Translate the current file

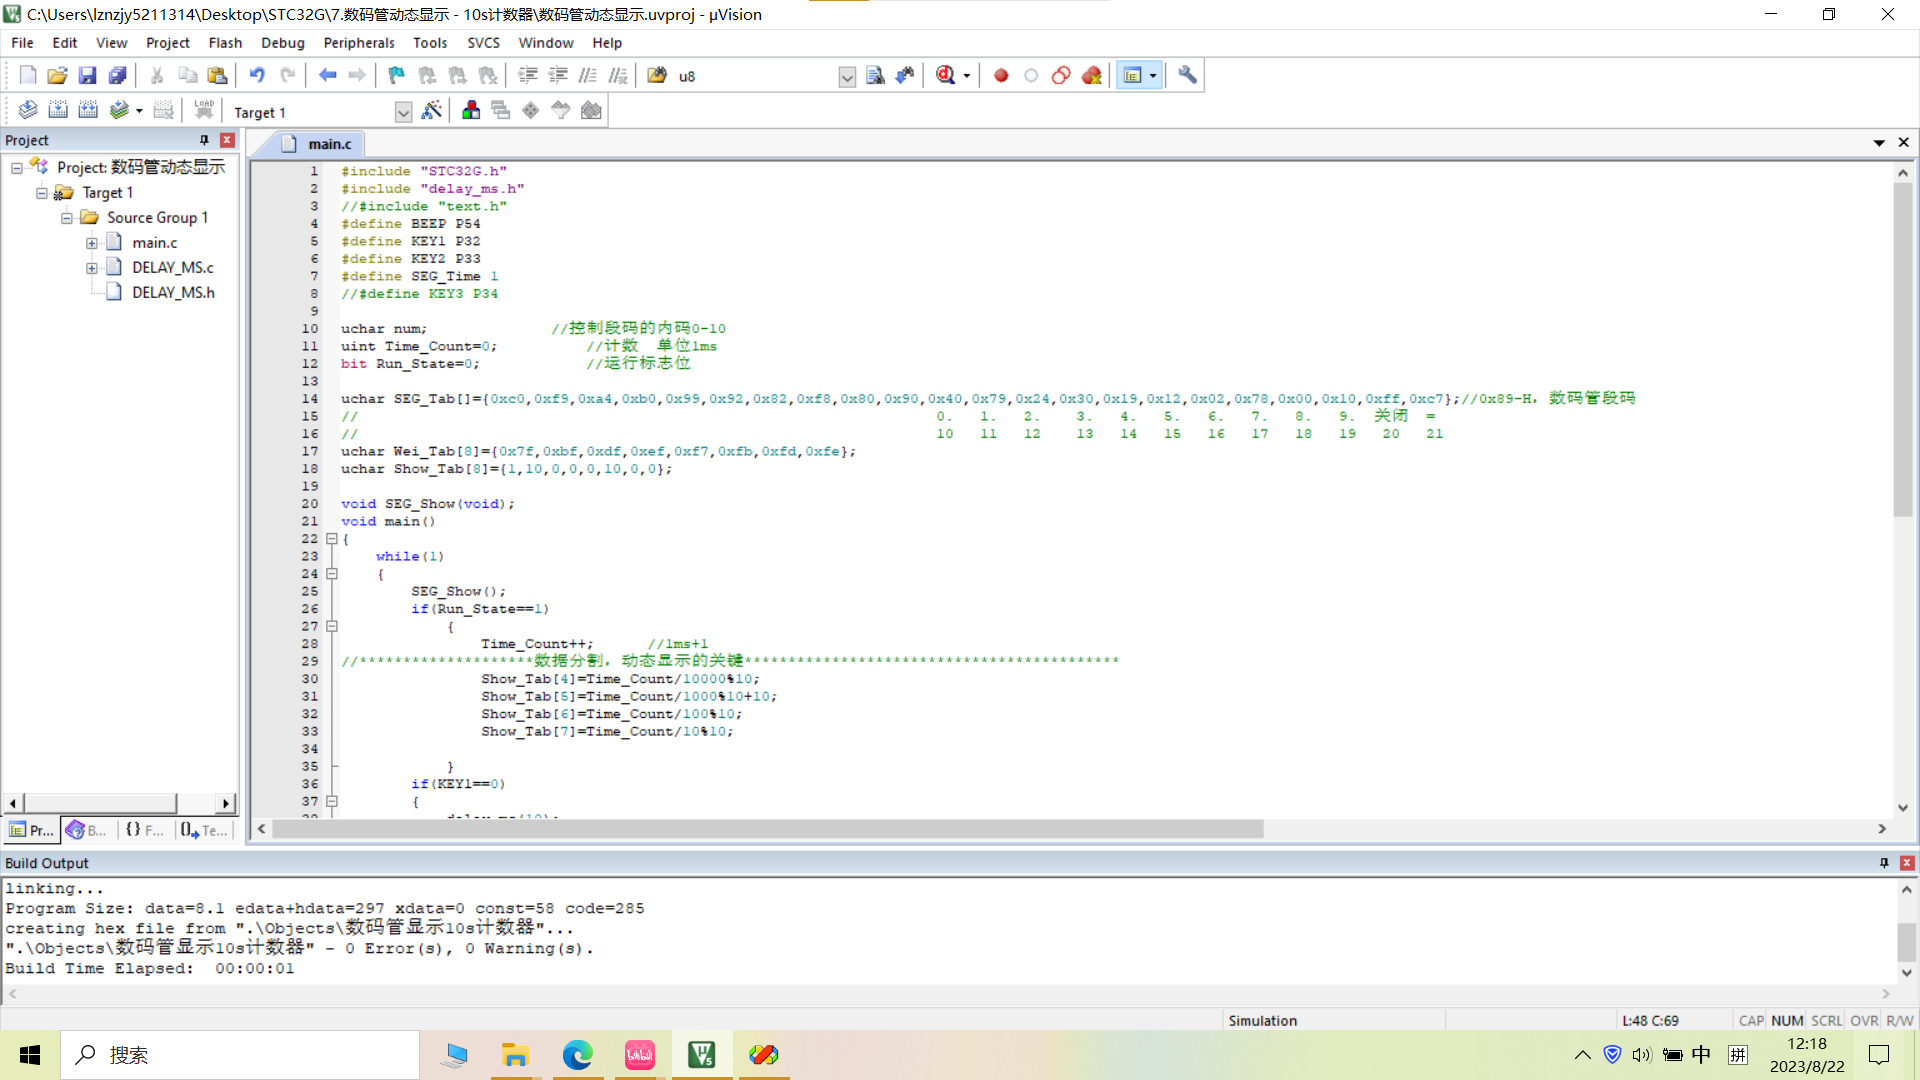click(x=28, y=110)
